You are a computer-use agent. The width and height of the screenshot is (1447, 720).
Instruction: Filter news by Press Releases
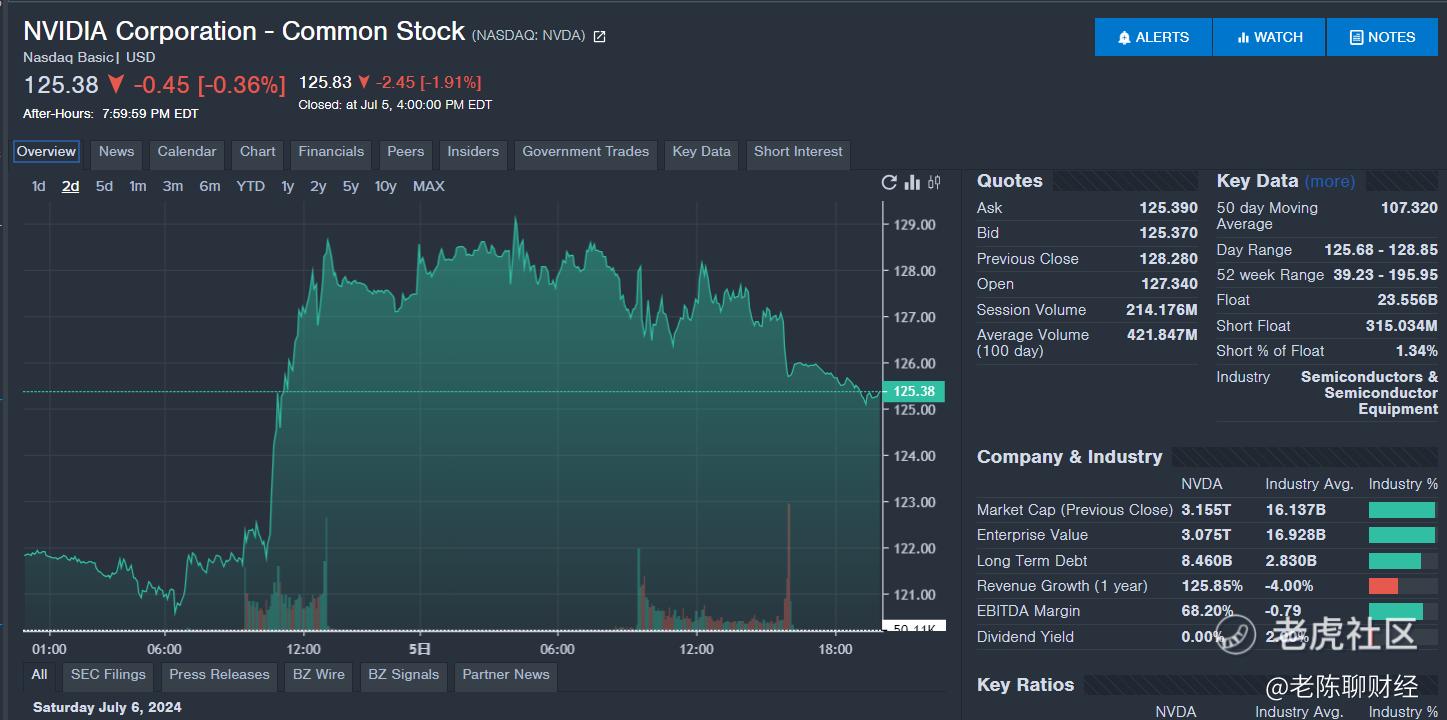pos(219,675)
